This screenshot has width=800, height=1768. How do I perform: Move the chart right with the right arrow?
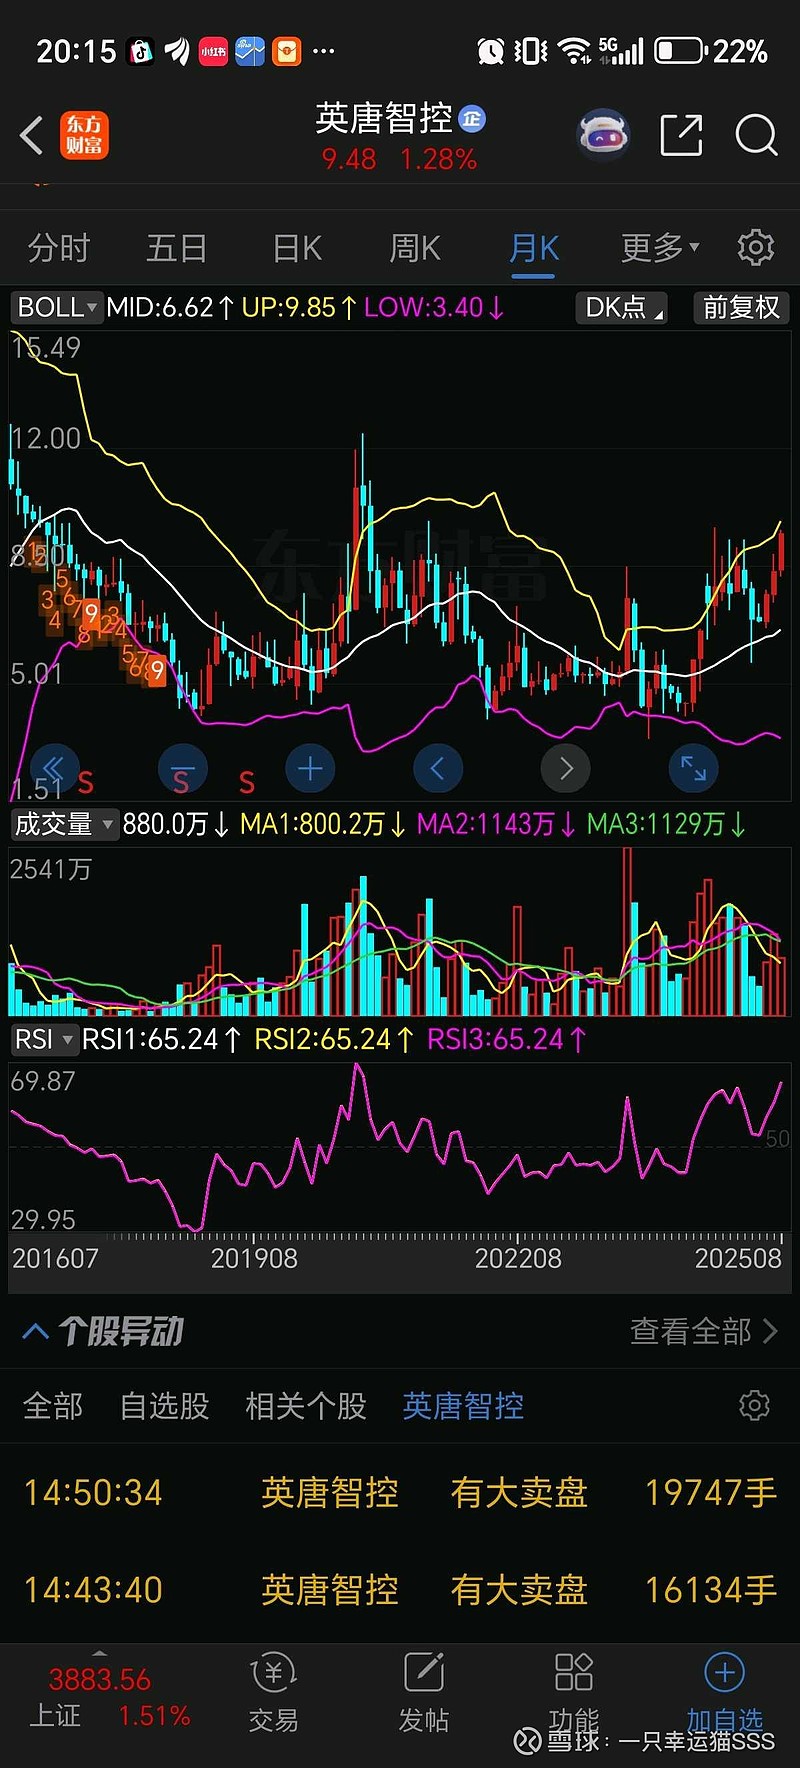[565, 768]
